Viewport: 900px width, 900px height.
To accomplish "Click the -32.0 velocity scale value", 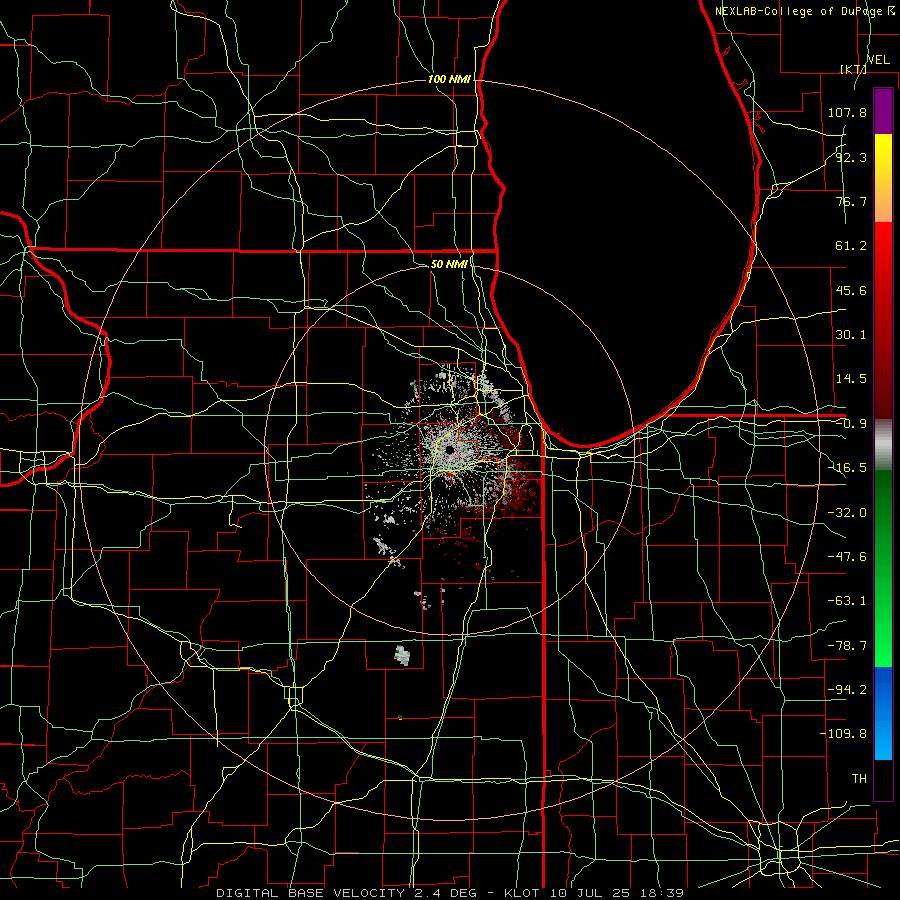I will 847,513.
